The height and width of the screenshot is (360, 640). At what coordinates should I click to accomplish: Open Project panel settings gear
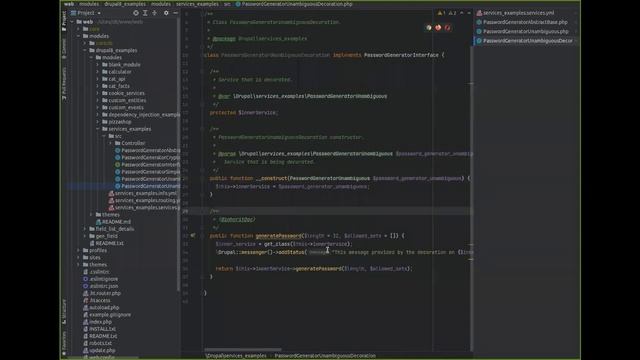(x=166, y=13)
